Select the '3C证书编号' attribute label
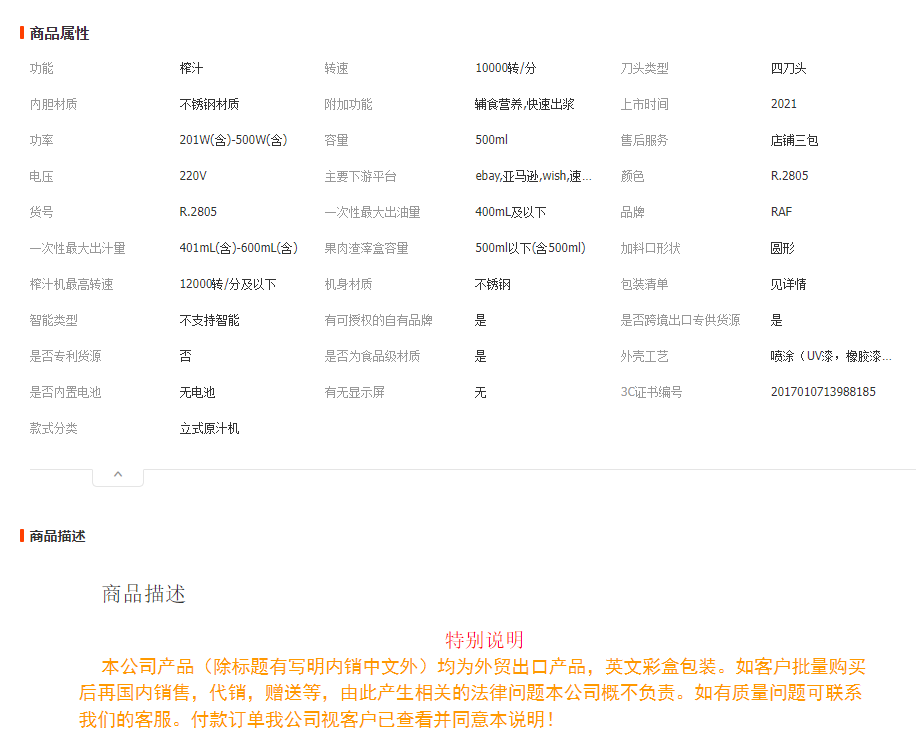Viewport: 916px width, 746px height. click(651, 392)
